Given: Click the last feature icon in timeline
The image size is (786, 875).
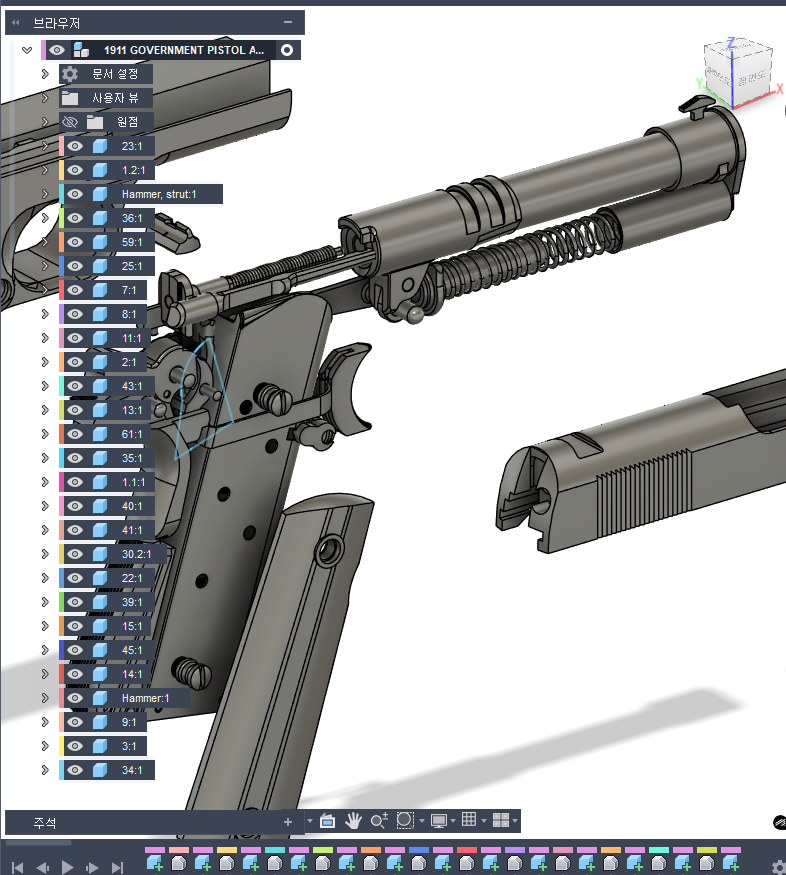Looking at the screenshot, I should pos(731,863).
